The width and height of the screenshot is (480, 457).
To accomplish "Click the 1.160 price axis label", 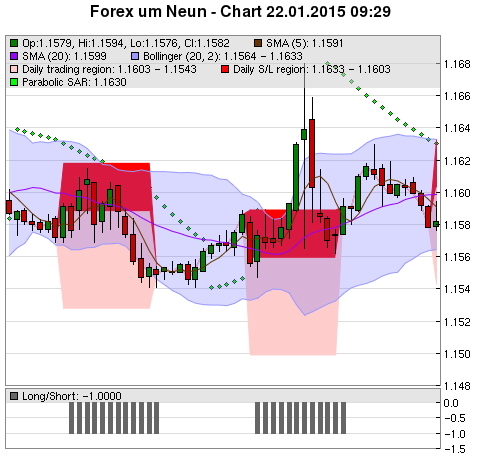I will coord(457,193).
